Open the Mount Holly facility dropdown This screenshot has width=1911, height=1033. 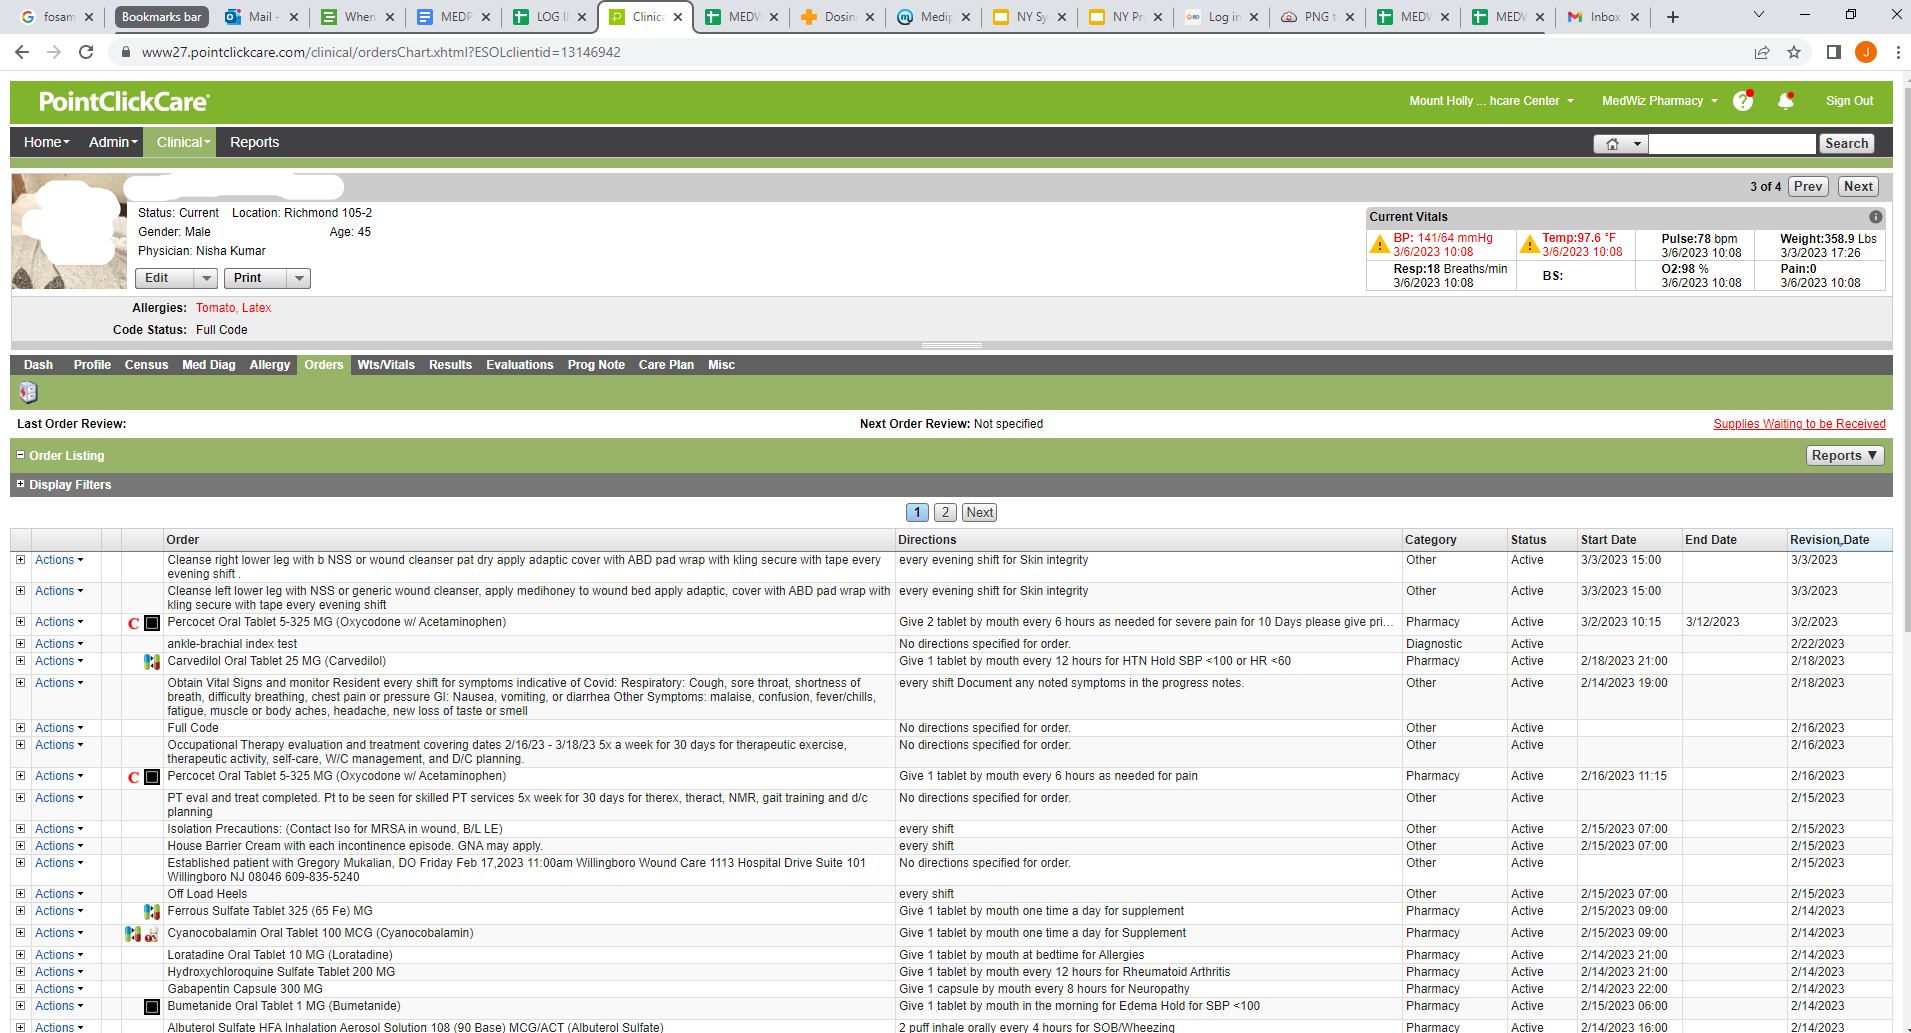pos(1491,101)
